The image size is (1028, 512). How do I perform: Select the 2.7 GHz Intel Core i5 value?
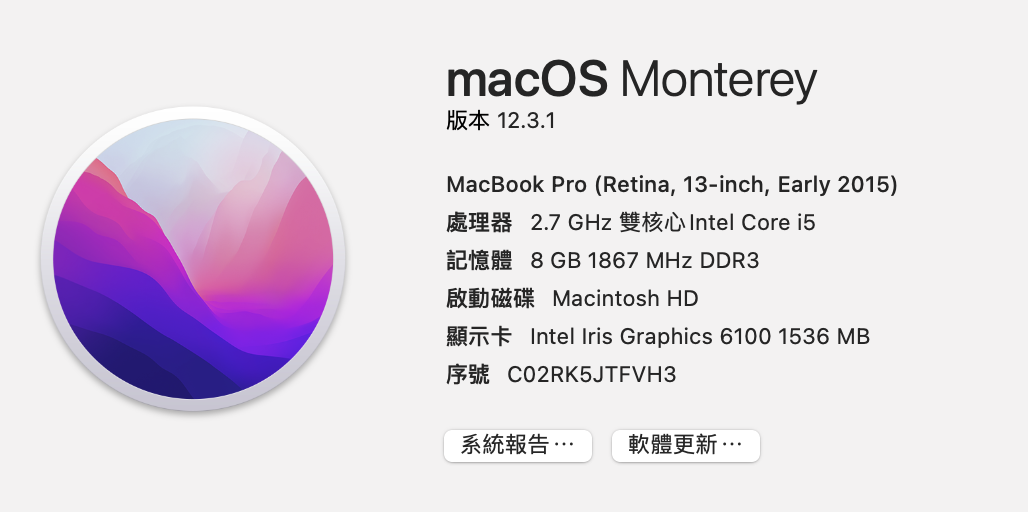point(673,223)
